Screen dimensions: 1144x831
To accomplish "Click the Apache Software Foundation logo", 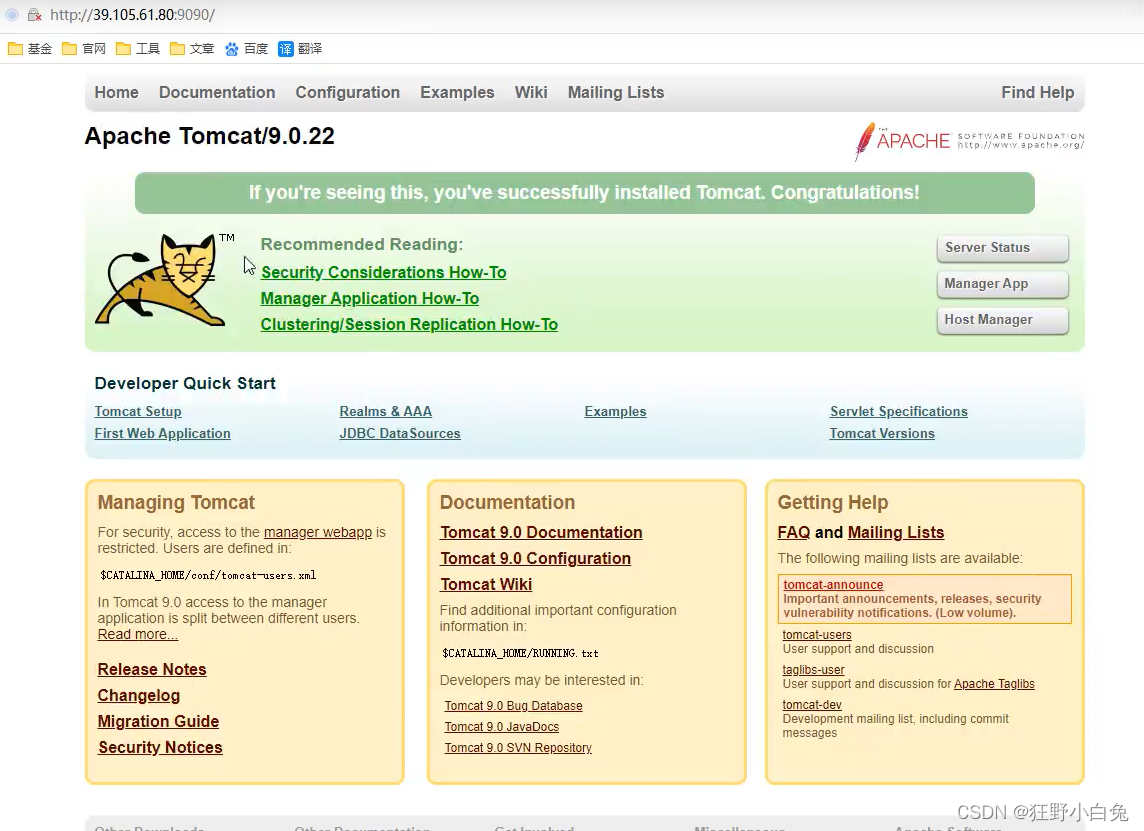I will (x=969, y=141).
